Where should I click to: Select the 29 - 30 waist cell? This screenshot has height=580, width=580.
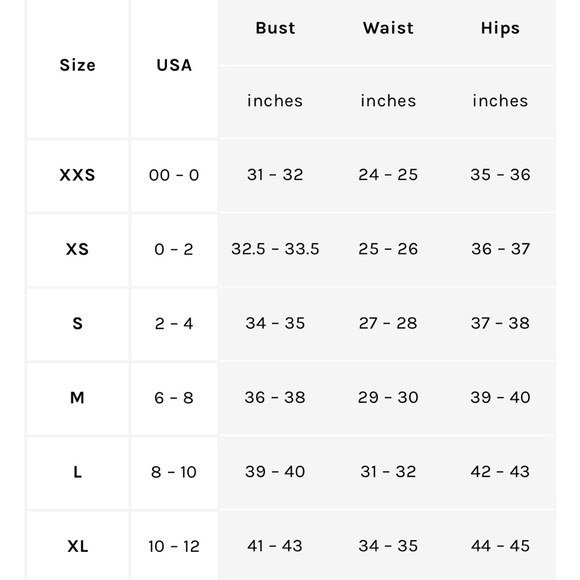click(x=388, y=398)
